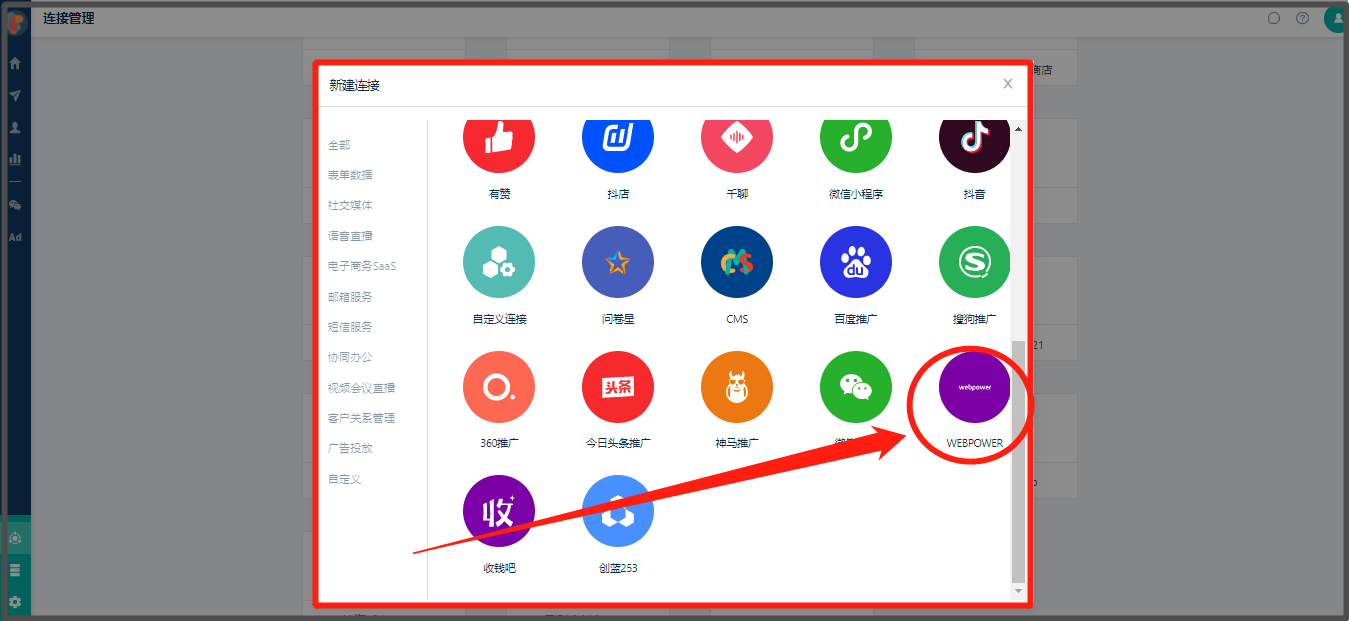Select the 问卷星 star icon

click(618, 262)
